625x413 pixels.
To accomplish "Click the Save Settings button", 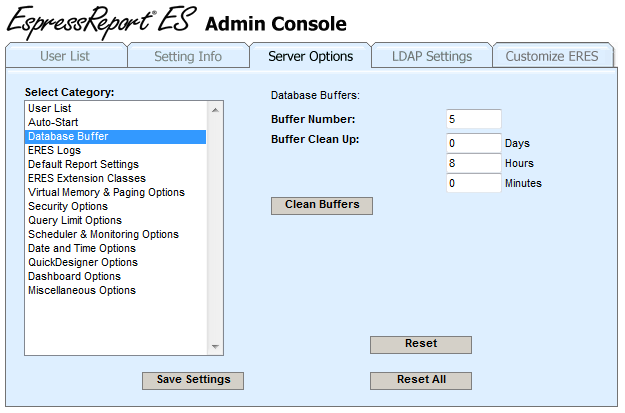I will 193,381.
